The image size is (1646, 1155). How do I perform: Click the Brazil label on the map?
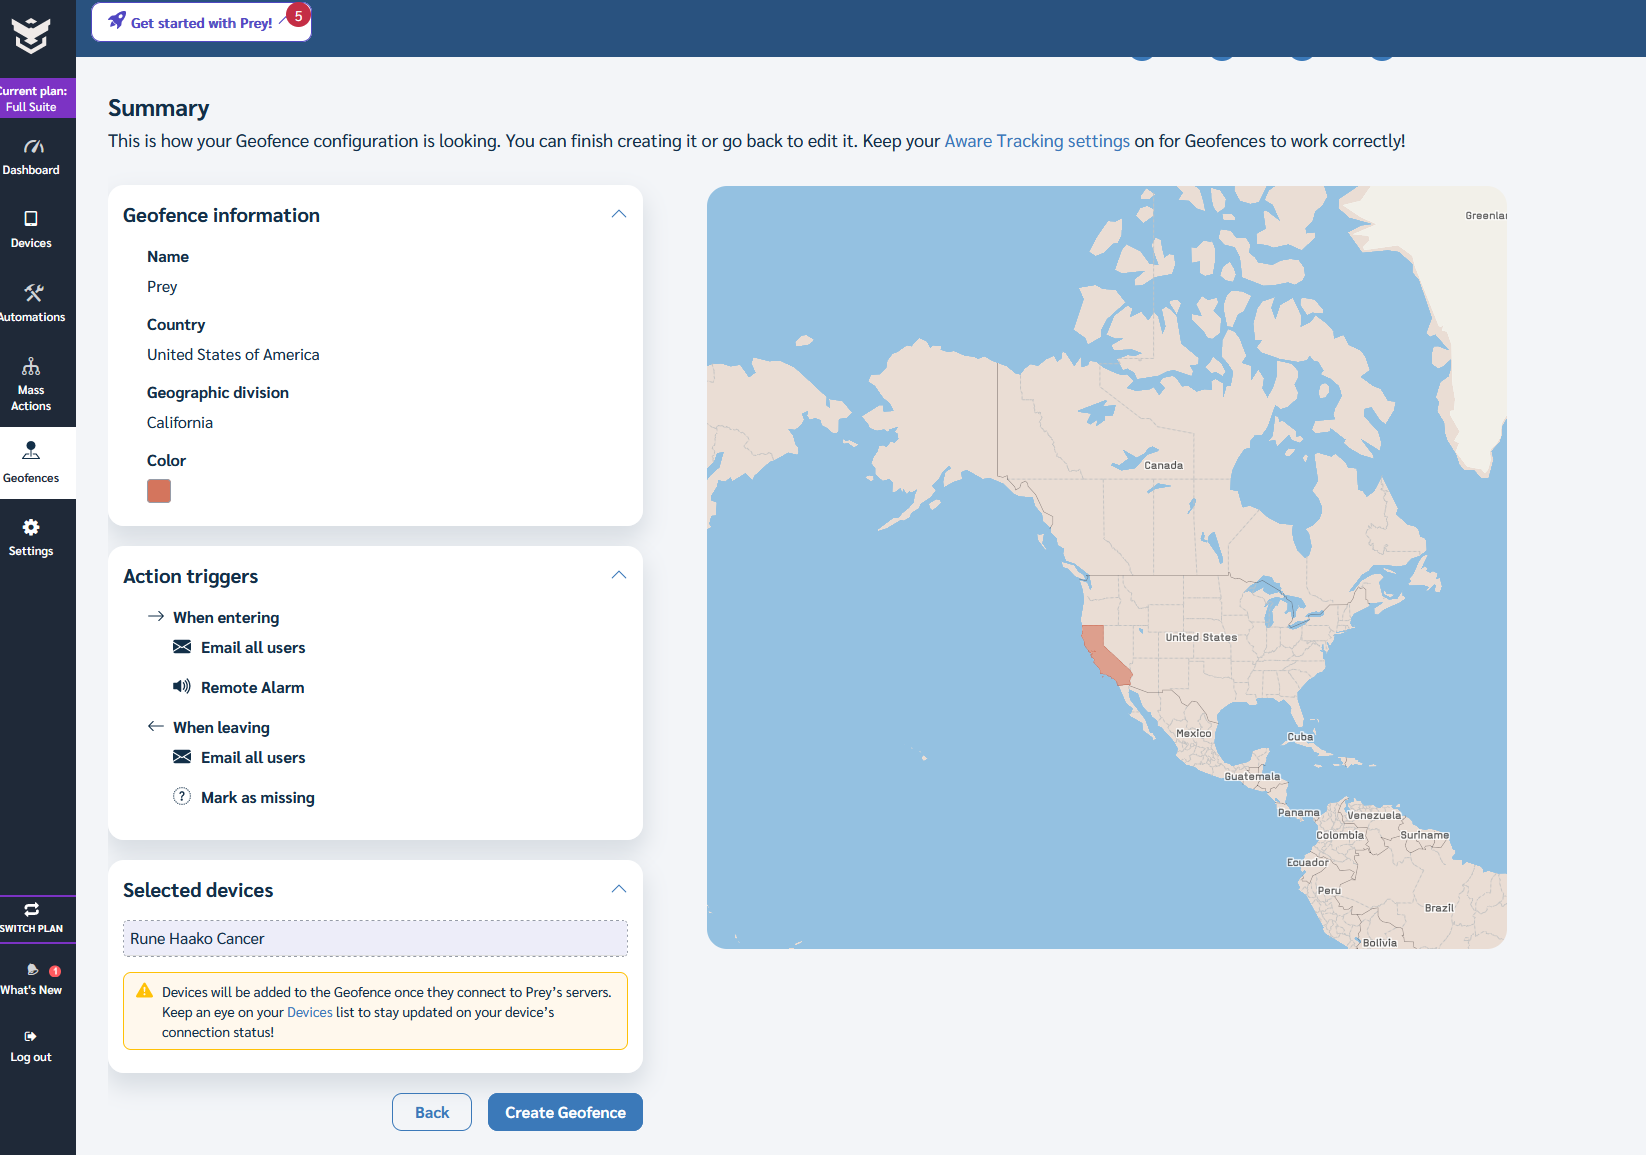(x=1439, y=908)
